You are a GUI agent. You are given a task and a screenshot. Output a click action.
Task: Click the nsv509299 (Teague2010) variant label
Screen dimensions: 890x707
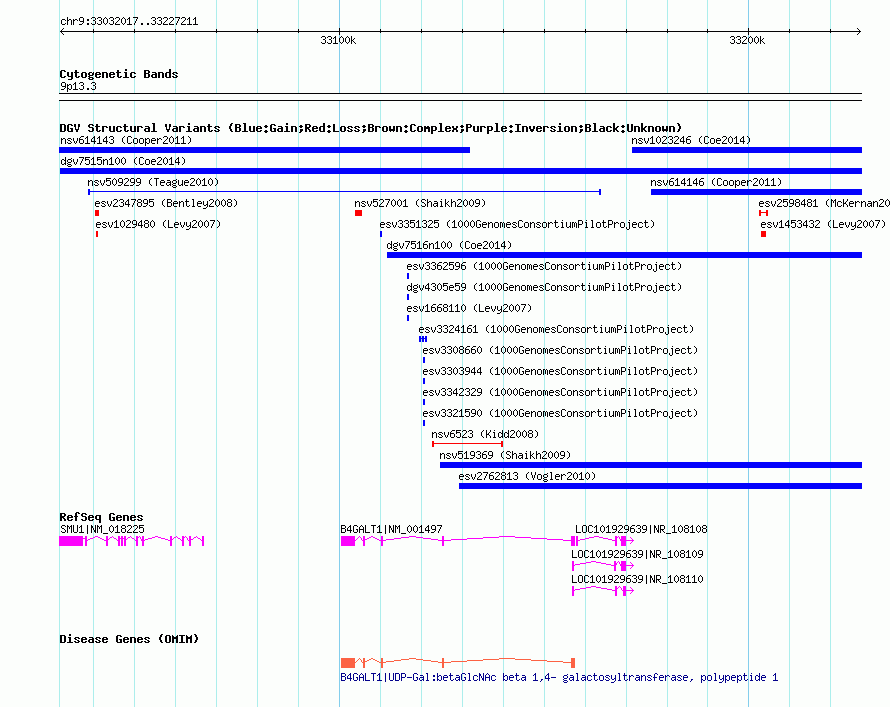click(153, 182)
